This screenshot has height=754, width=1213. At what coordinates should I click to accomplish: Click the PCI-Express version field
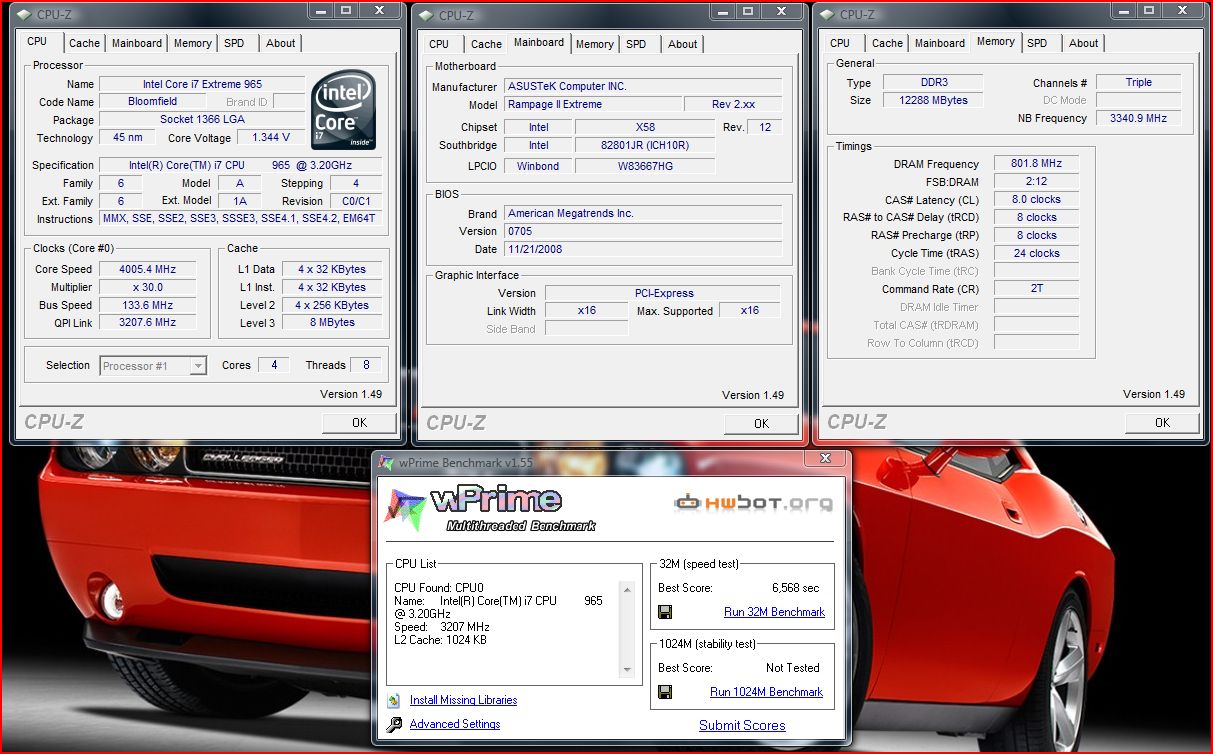tap(663, 293)
